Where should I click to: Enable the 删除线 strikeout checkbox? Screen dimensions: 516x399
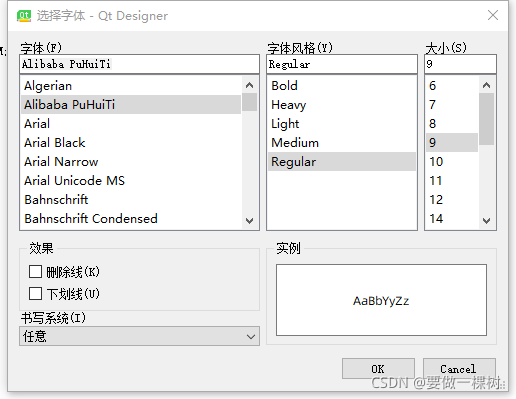click(35, 272)
